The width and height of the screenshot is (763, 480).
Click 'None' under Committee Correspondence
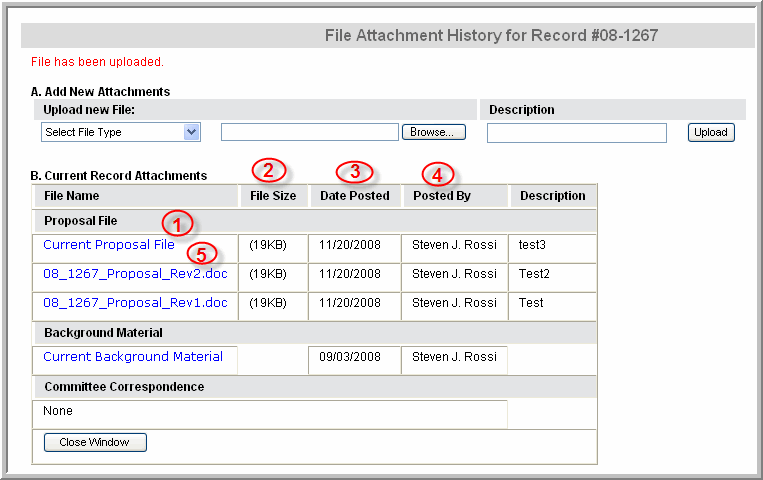(x=58, y=410)
